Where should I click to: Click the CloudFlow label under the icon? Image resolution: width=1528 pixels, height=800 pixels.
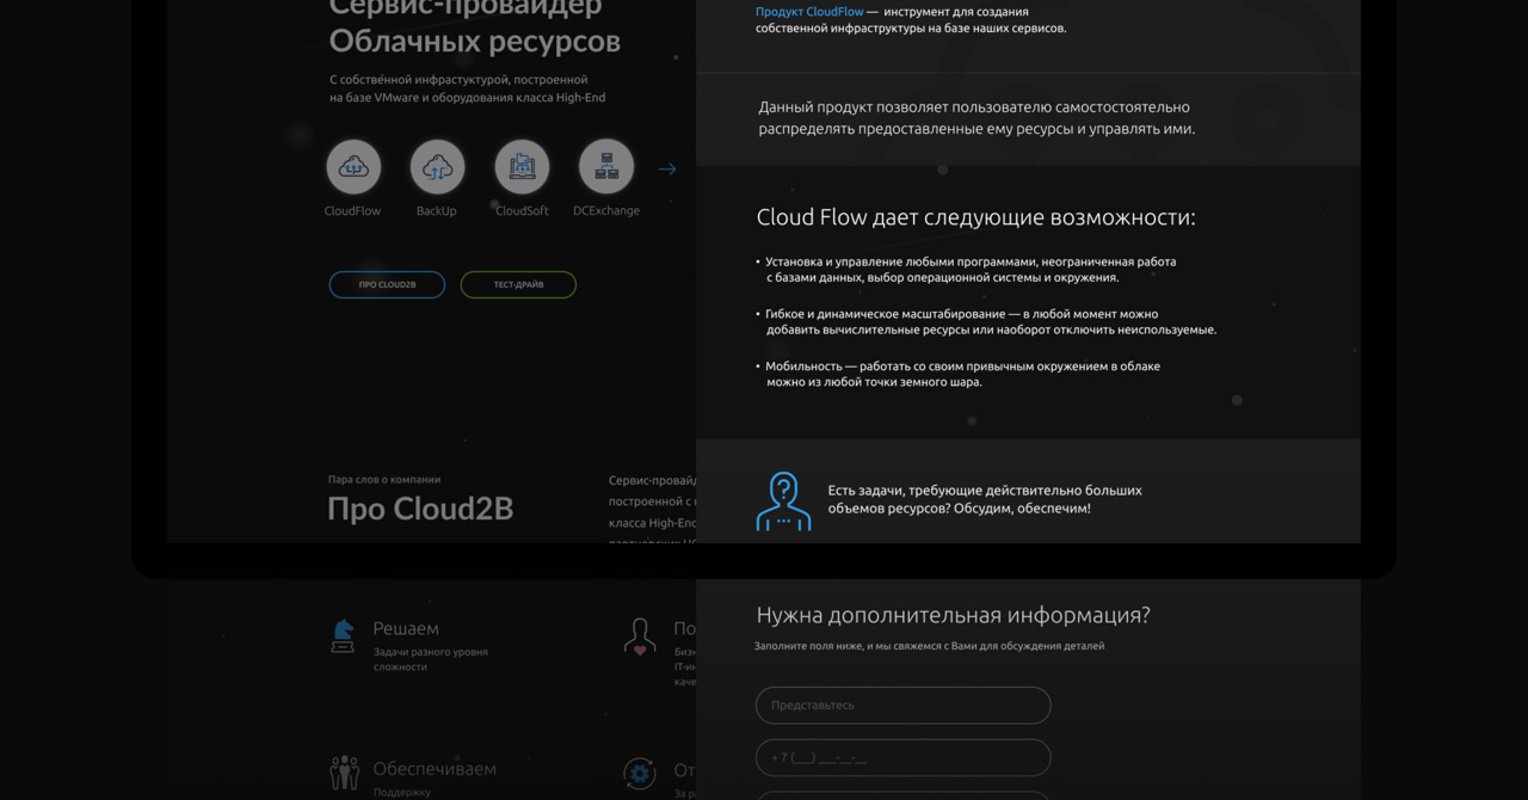(352, 211)
